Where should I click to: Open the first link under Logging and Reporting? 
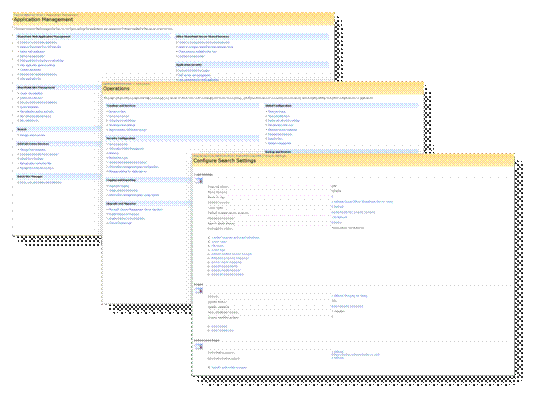(x=119, y=186)
